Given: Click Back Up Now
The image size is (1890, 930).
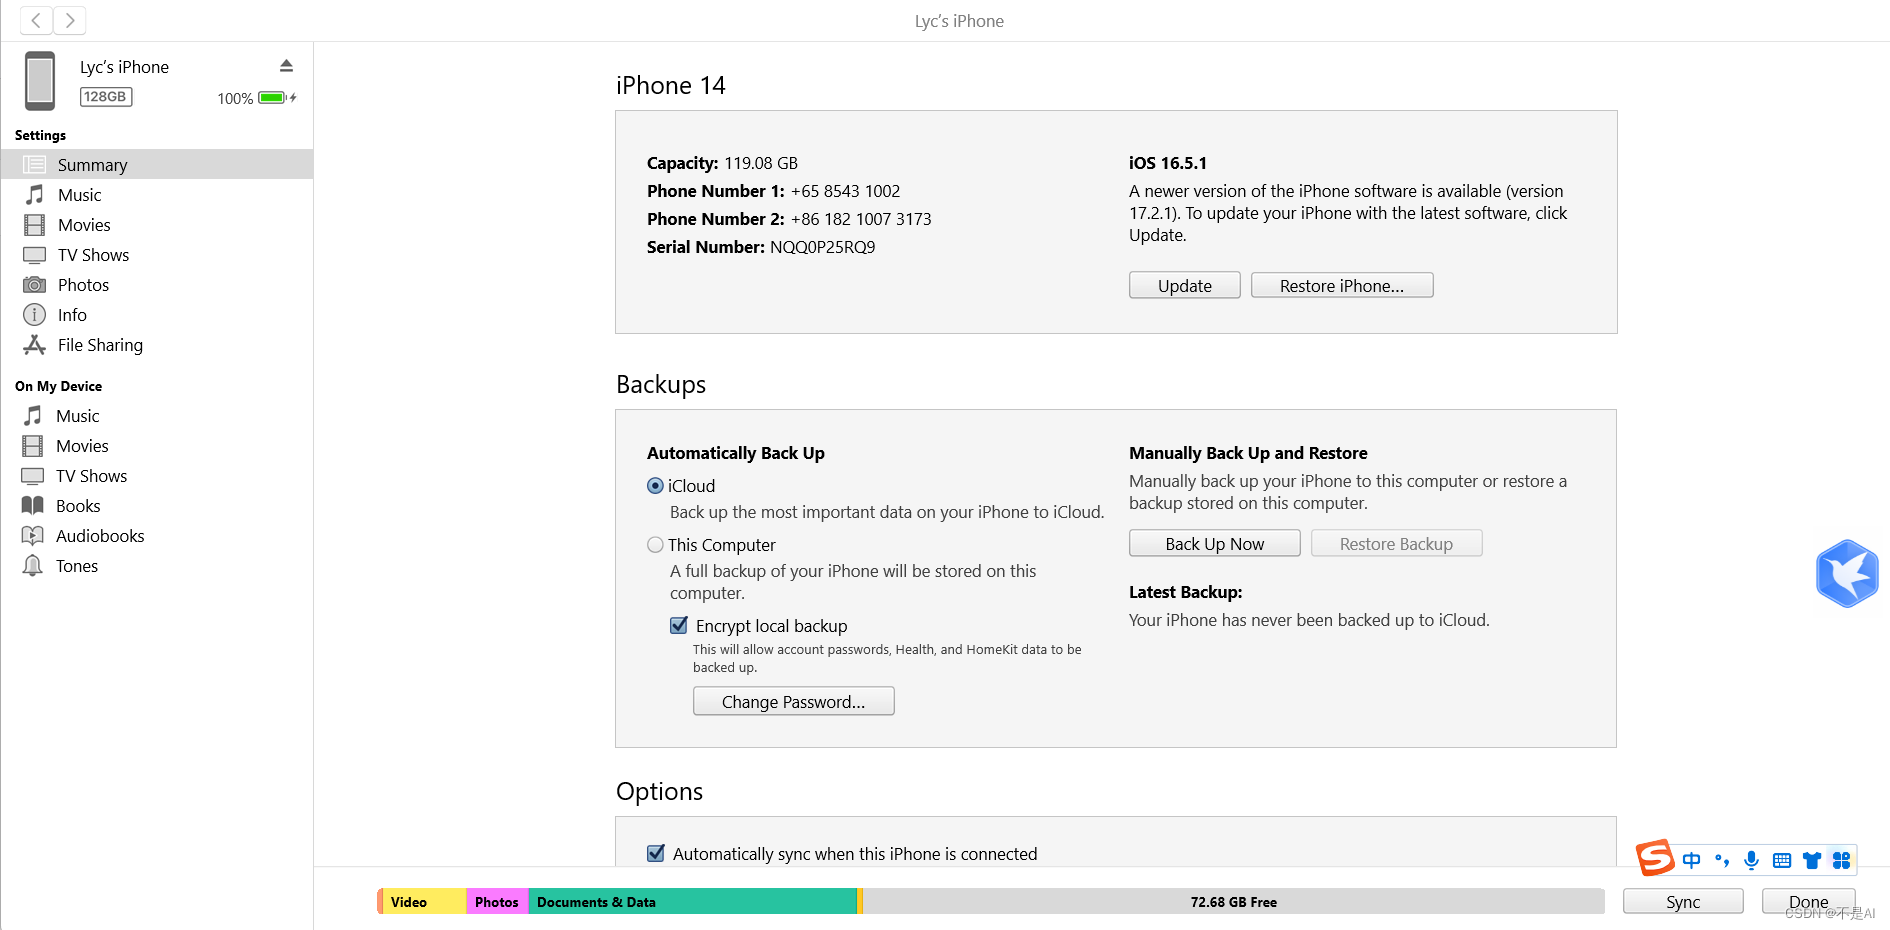Looking at the screenshot, I should pos(1215,543).
